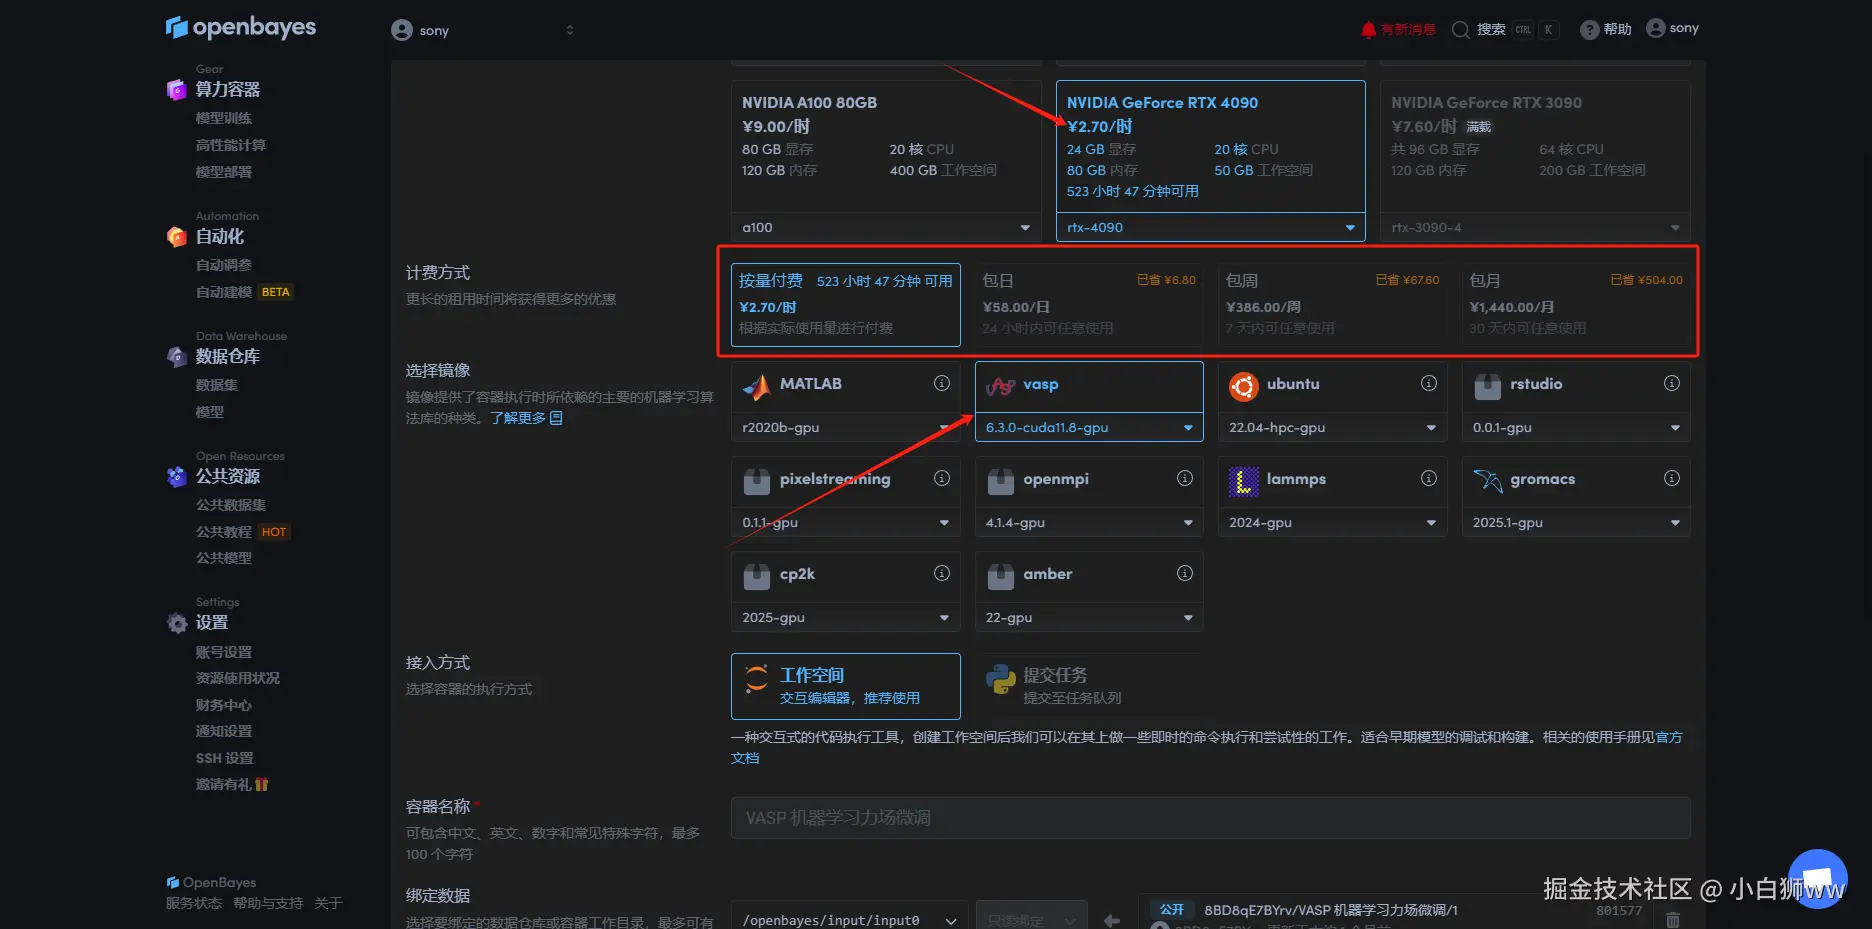Show info for the openmpi image
Image resolution: width=1872 pixels, height=929 pixels.
(x=1185, y=478)
